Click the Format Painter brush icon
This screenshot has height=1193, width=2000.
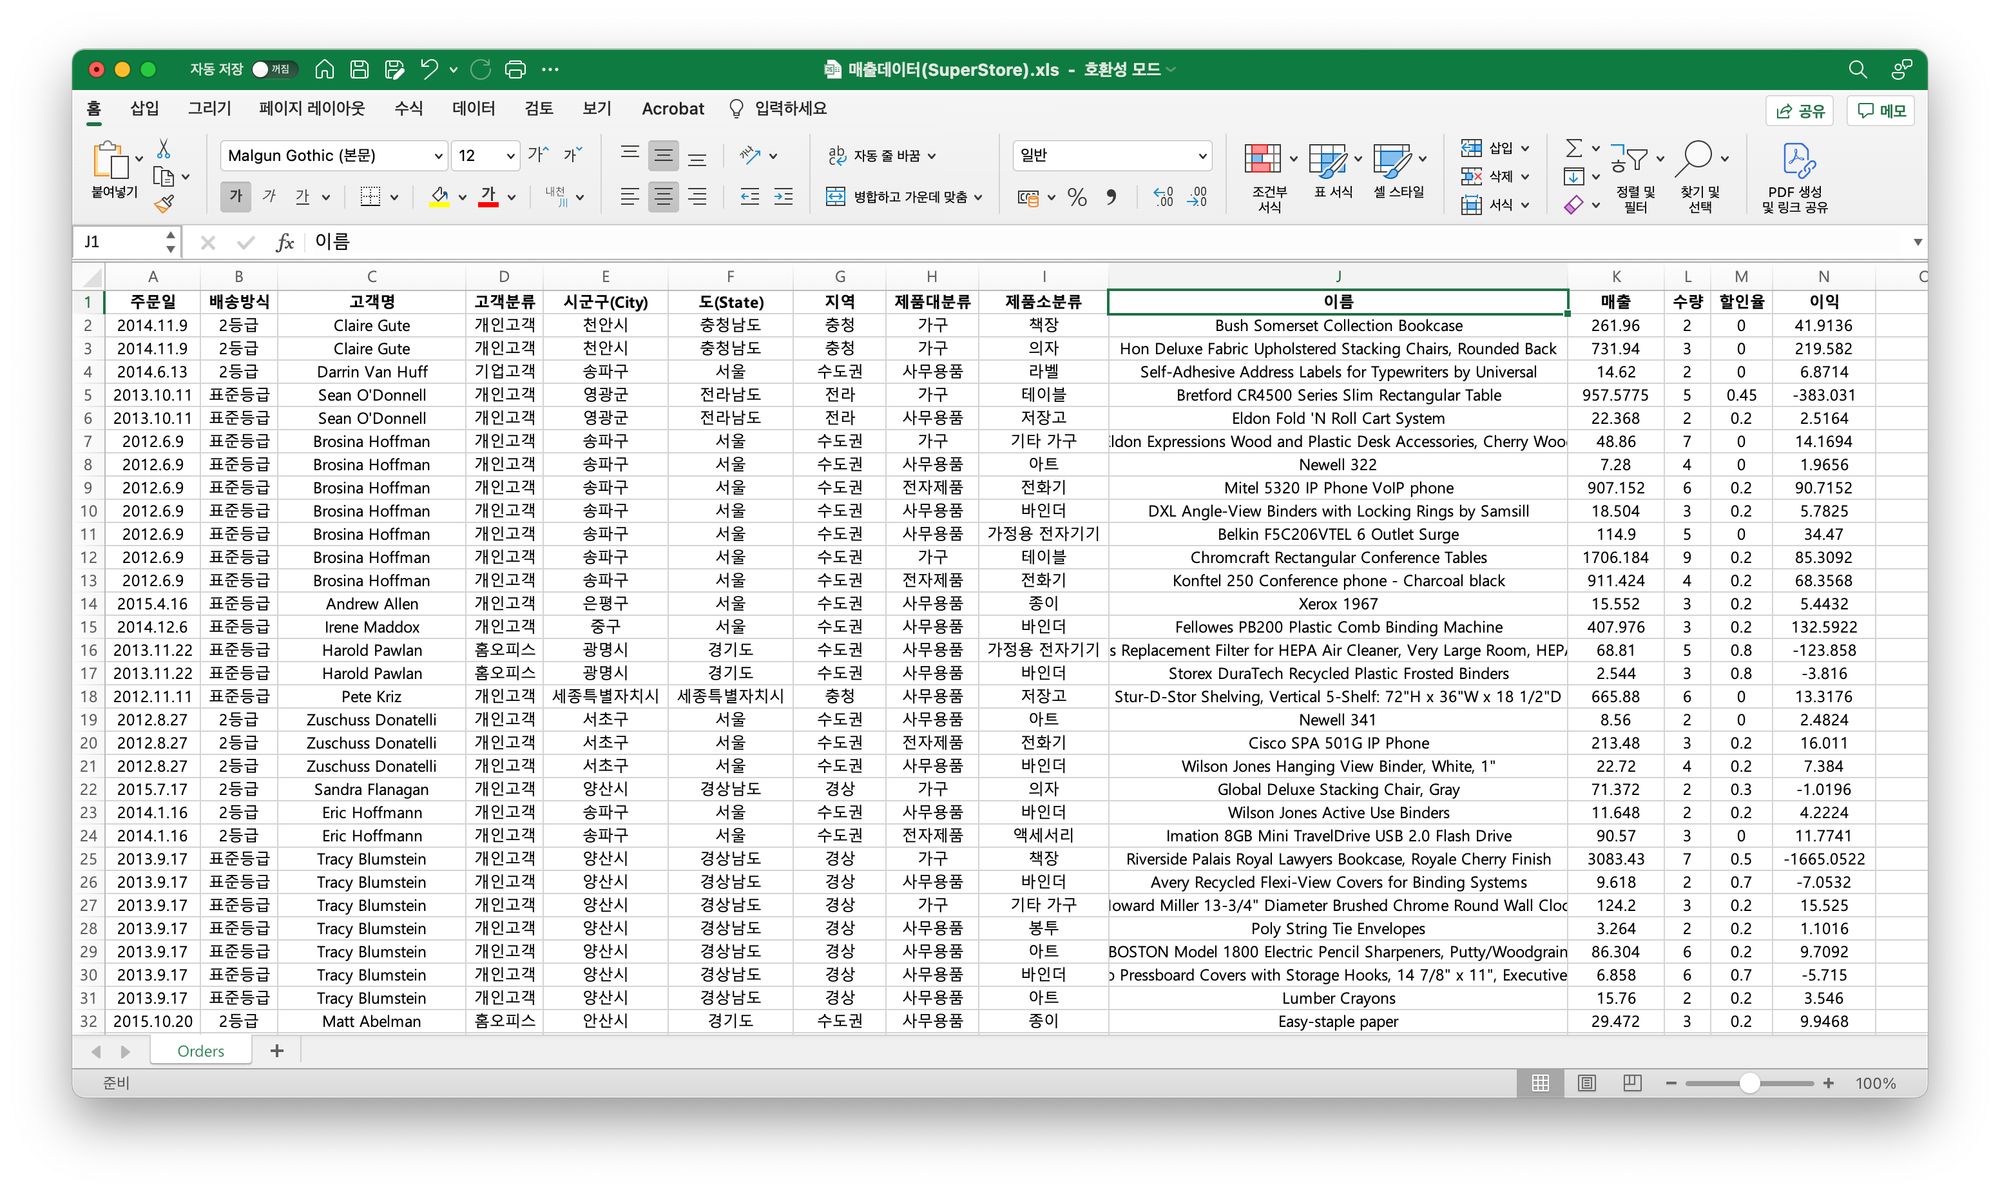click(x=164, y=204)
